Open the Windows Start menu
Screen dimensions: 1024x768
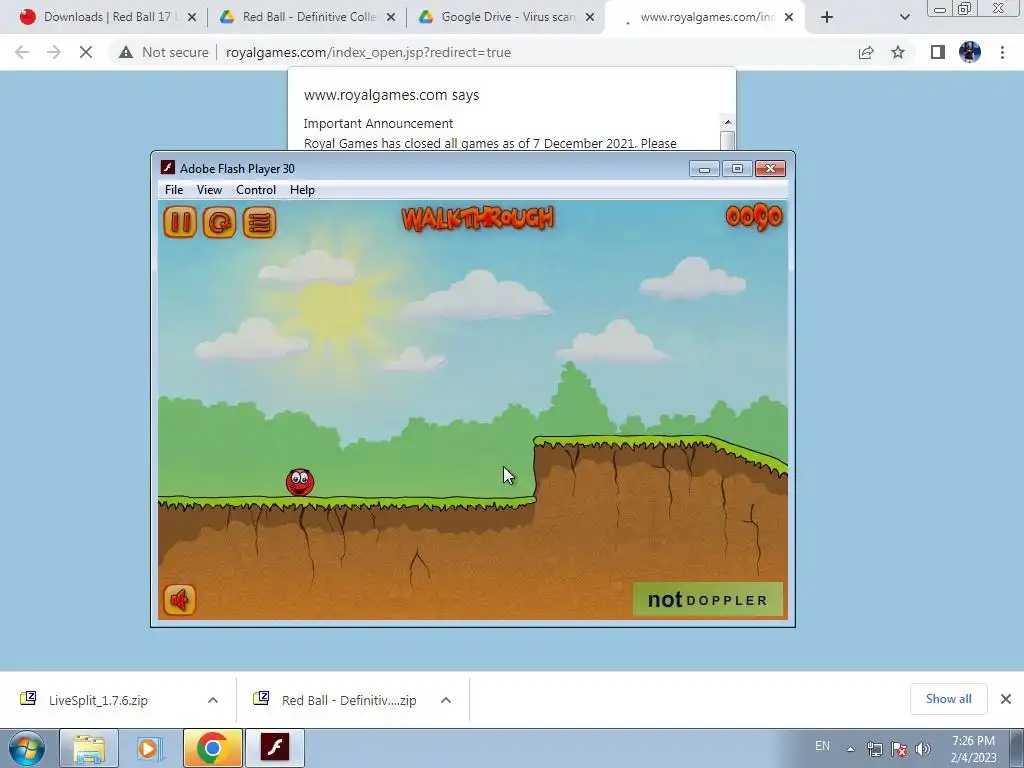click(26, 748)
